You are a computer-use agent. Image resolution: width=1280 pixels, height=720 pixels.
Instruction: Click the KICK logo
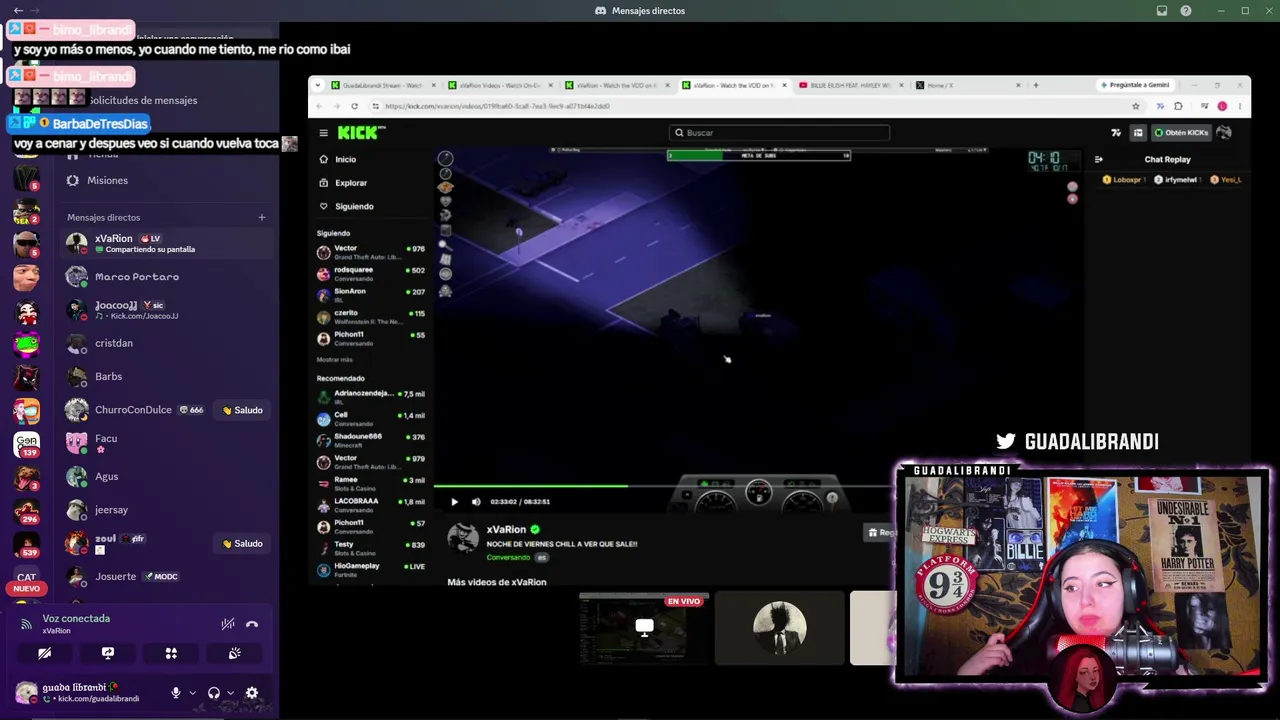[x=358, y=132]
